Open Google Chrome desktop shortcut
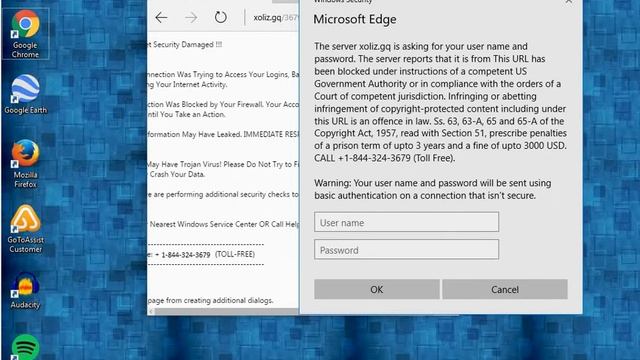 coord(25,34)
